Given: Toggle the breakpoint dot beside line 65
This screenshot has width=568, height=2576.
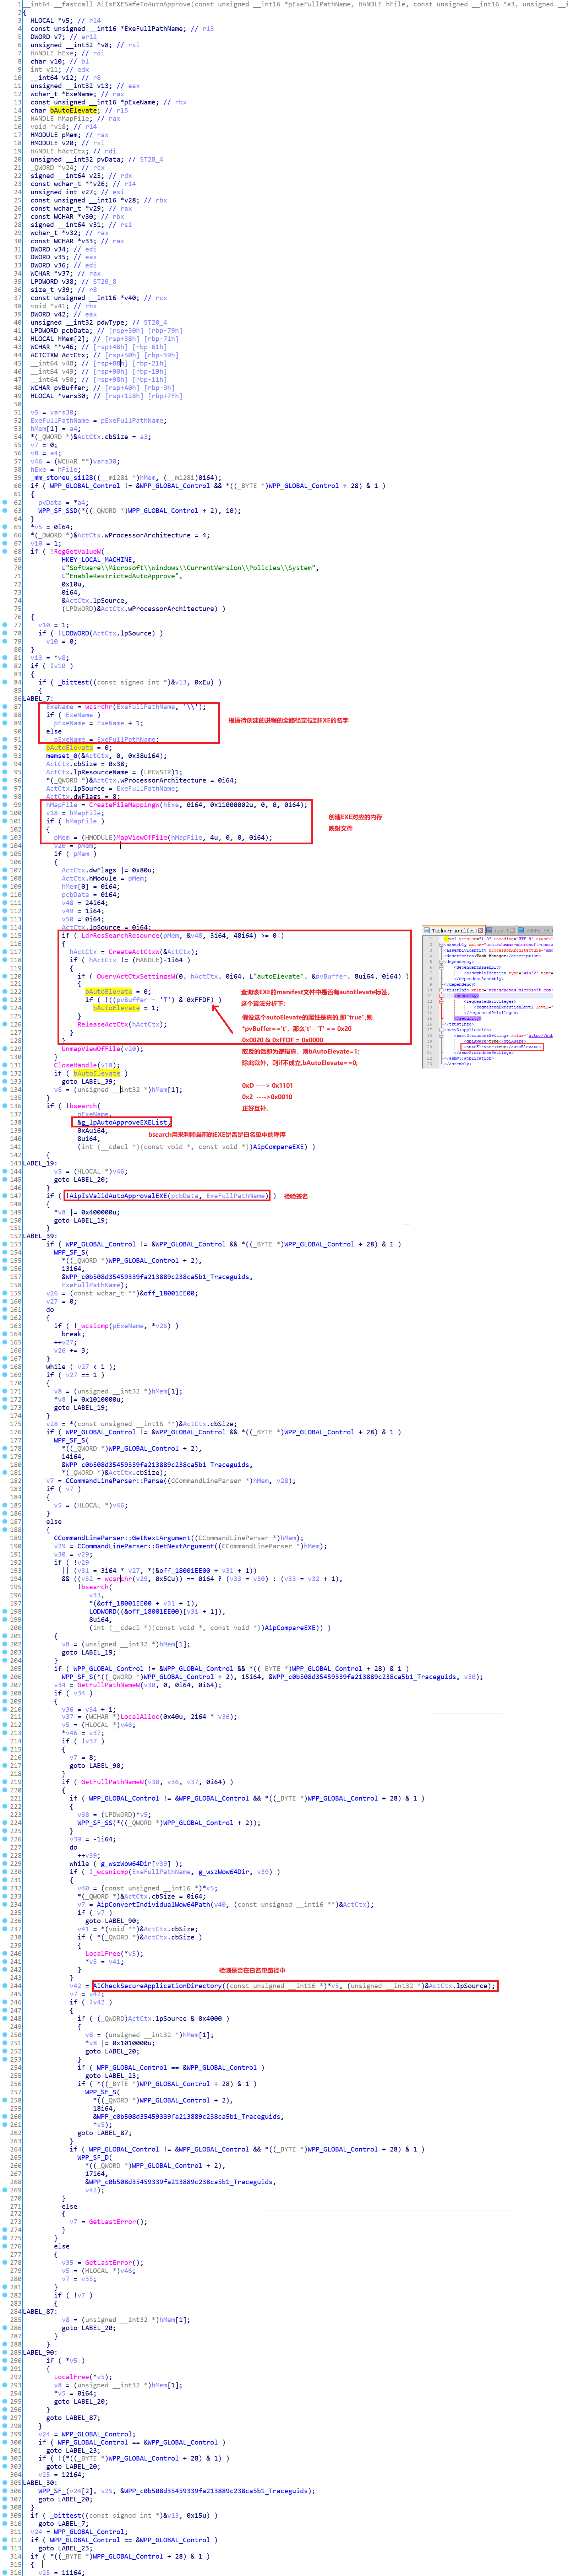Looking at the screenshot, I should click(5, 527).
